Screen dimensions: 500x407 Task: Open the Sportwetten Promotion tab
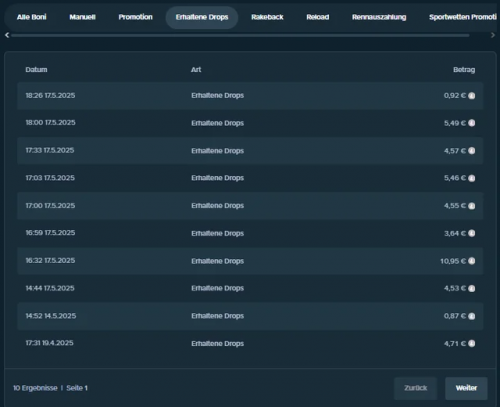[463, 17]
